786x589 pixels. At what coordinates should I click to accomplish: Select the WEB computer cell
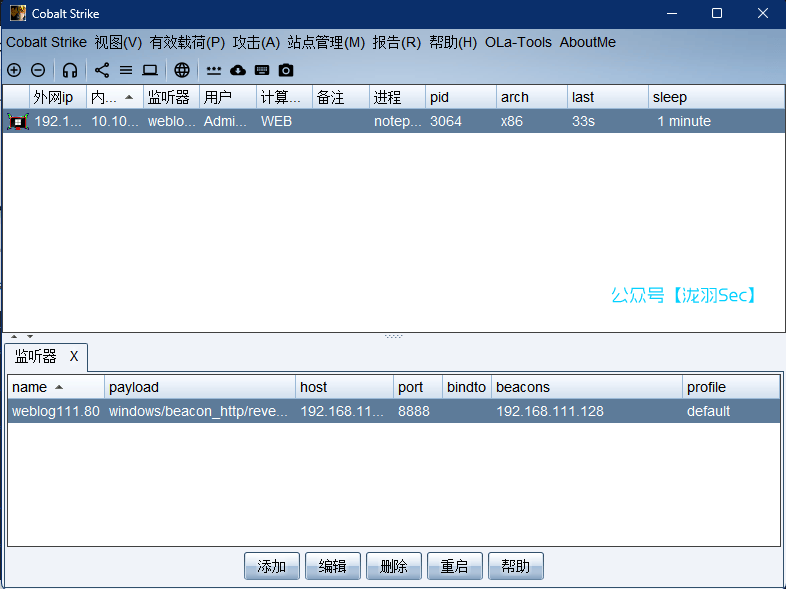pos(285,121)
